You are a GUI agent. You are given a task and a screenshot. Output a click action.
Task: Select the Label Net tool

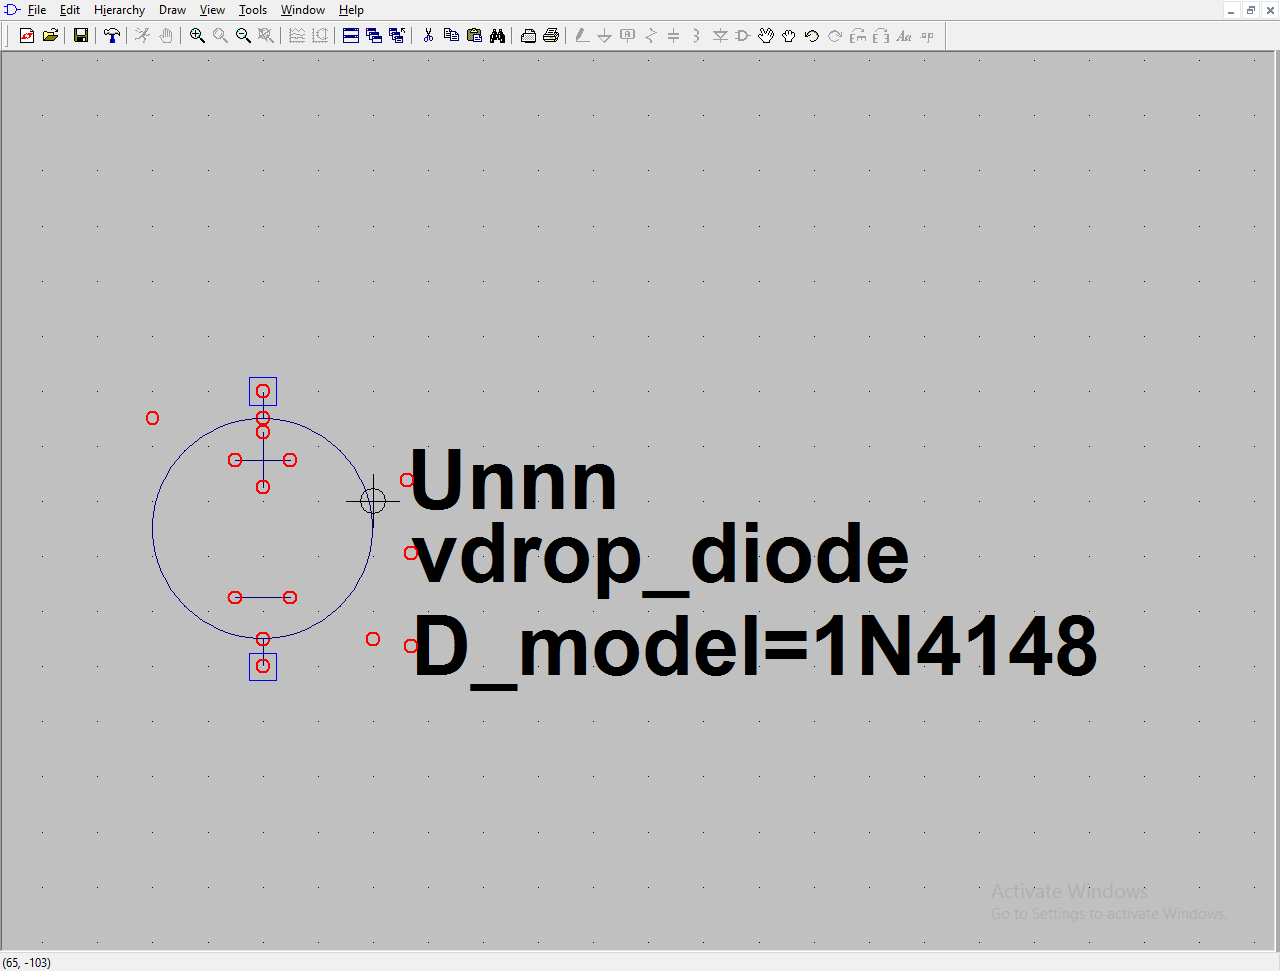[x=628, y=36]
